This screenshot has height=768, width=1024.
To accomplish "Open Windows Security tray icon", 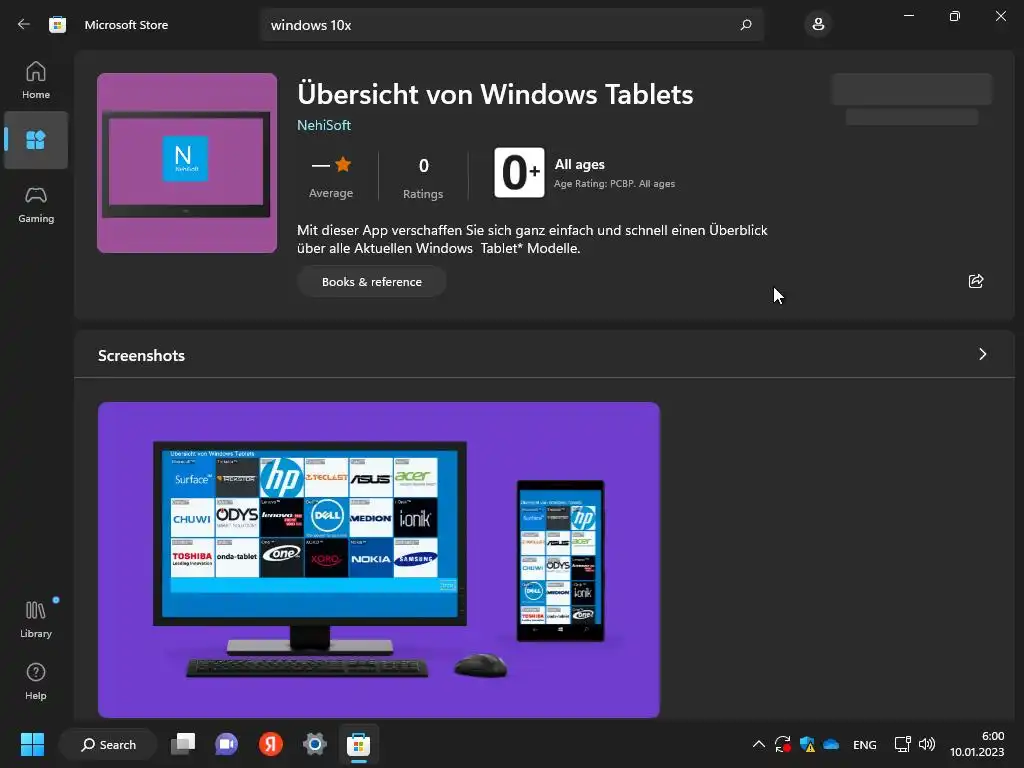I will point(807,744).
